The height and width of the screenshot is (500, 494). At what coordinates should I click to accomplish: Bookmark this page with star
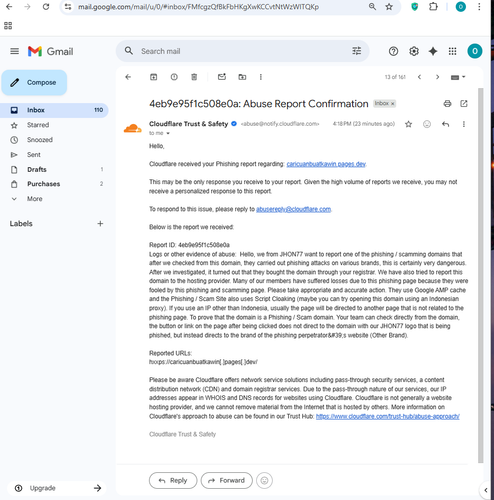(x=389, y=7)
